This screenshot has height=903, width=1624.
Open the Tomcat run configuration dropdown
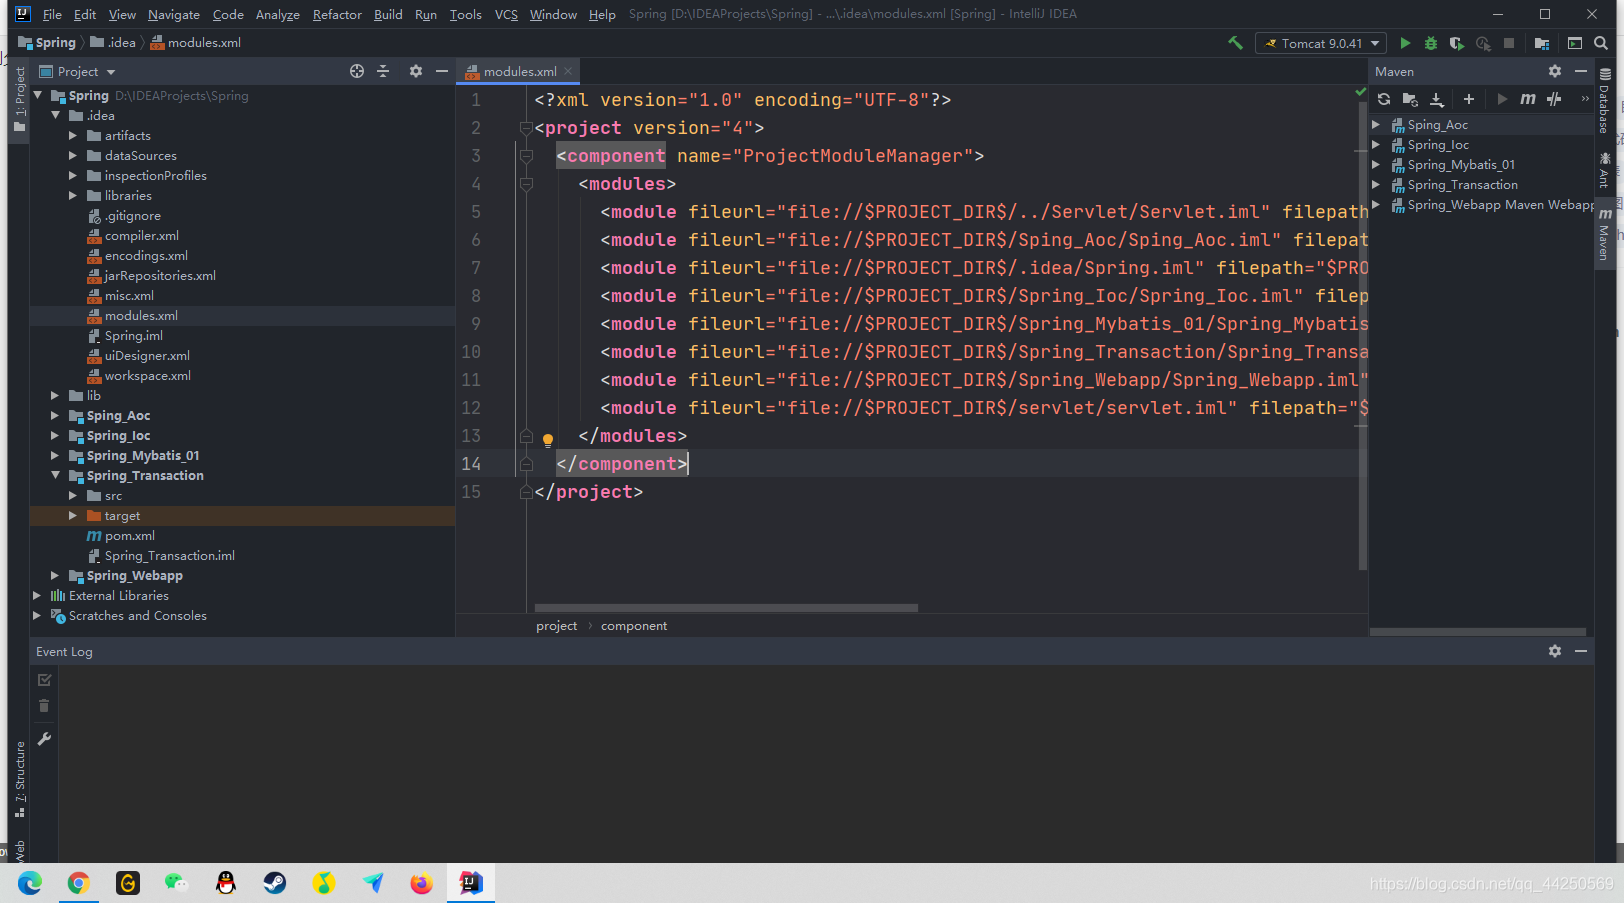click(x=1374, y=43)
